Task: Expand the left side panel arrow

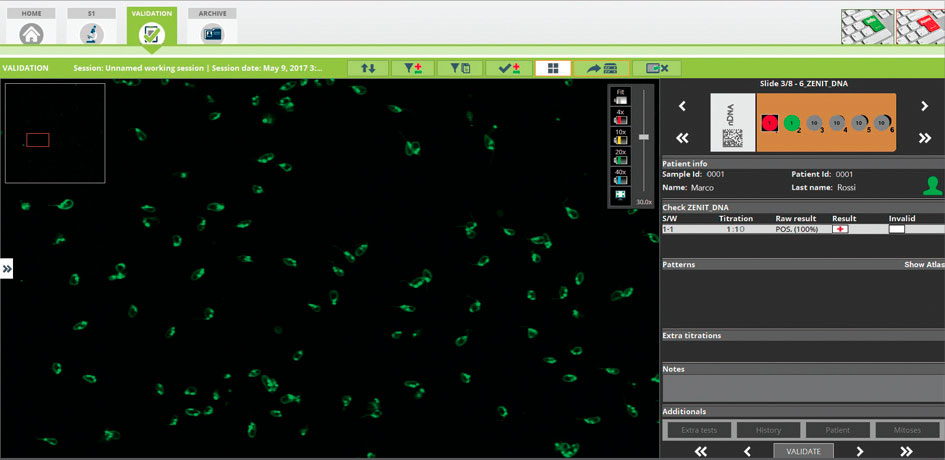Action: (x=7, y=269)
